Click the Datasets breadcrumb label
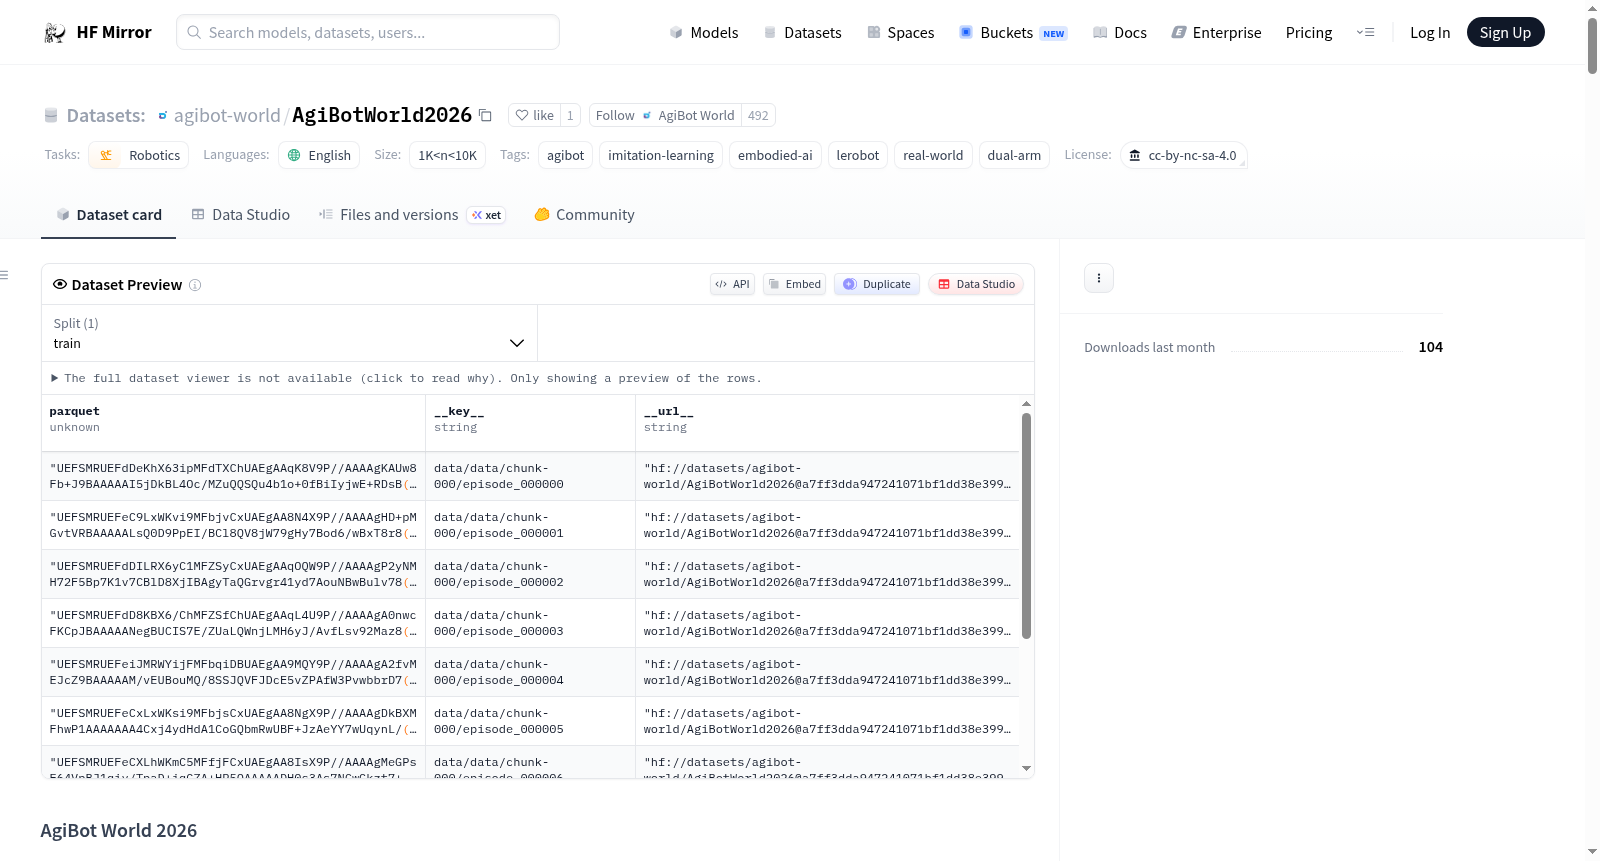1600x861 pixels. [106, 116]
